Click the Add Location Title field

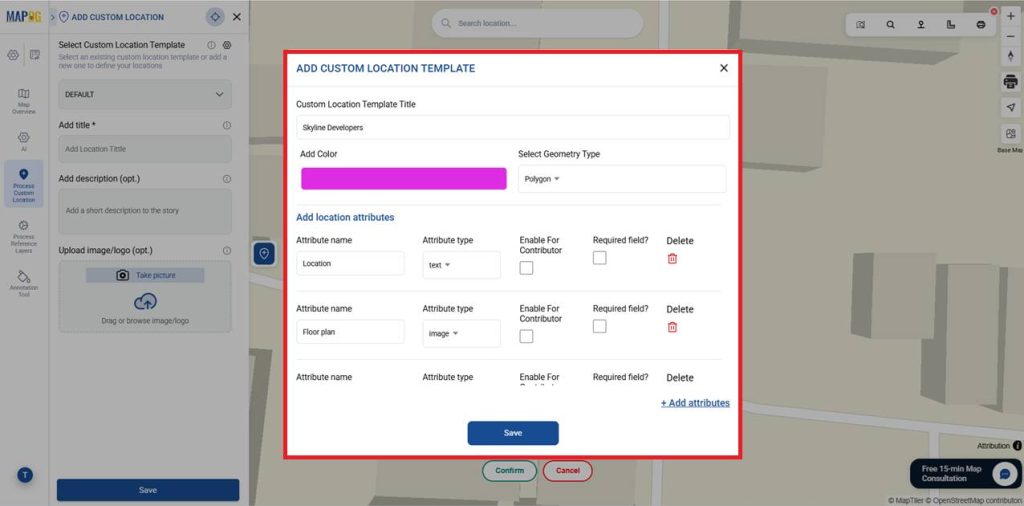[x=145, y=149]
